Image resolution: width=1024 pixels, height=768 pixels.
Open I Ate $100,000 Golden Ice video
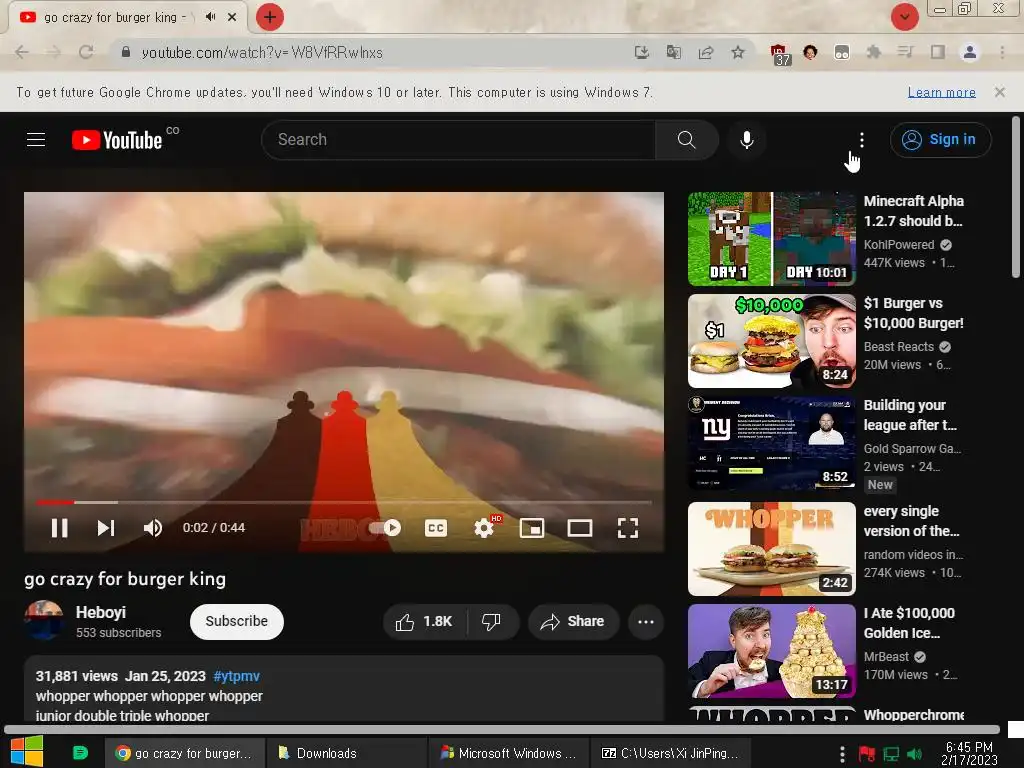771,650
